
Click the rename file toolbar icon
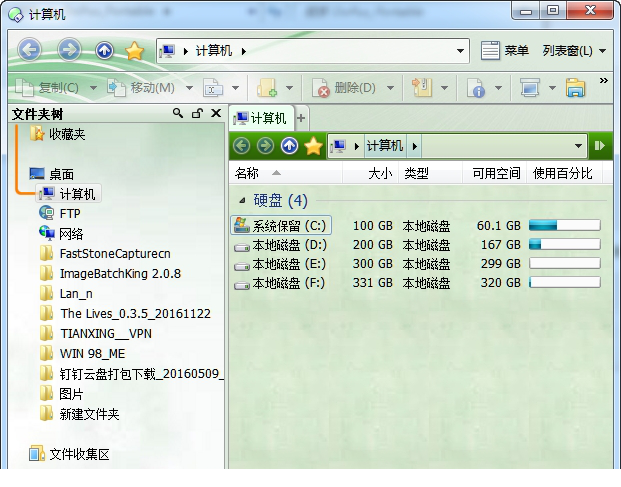[x=213, y=88]
